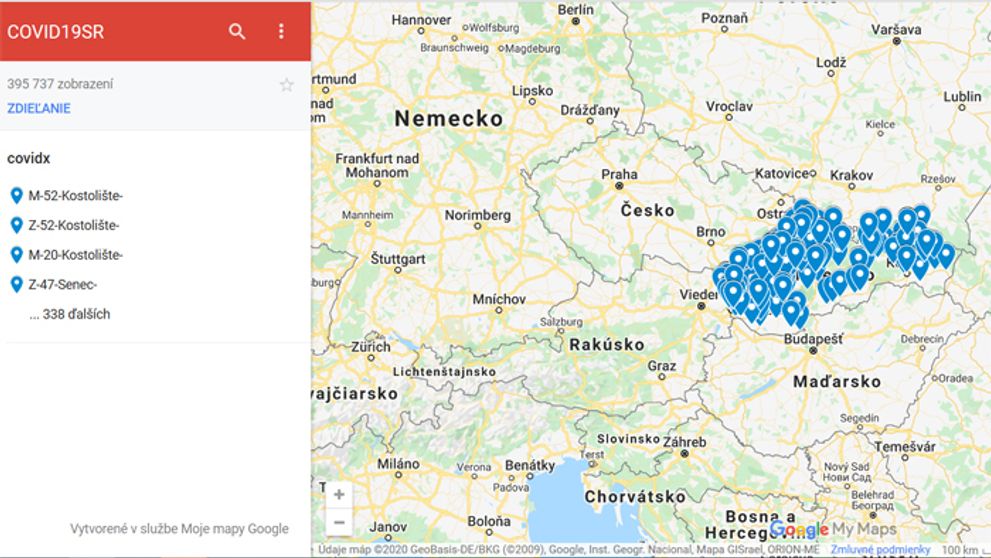This screenshot has width=991, height=558.
Task: Click the pin icon beside M-52-Kostolište-
Action: click(17, 195)
